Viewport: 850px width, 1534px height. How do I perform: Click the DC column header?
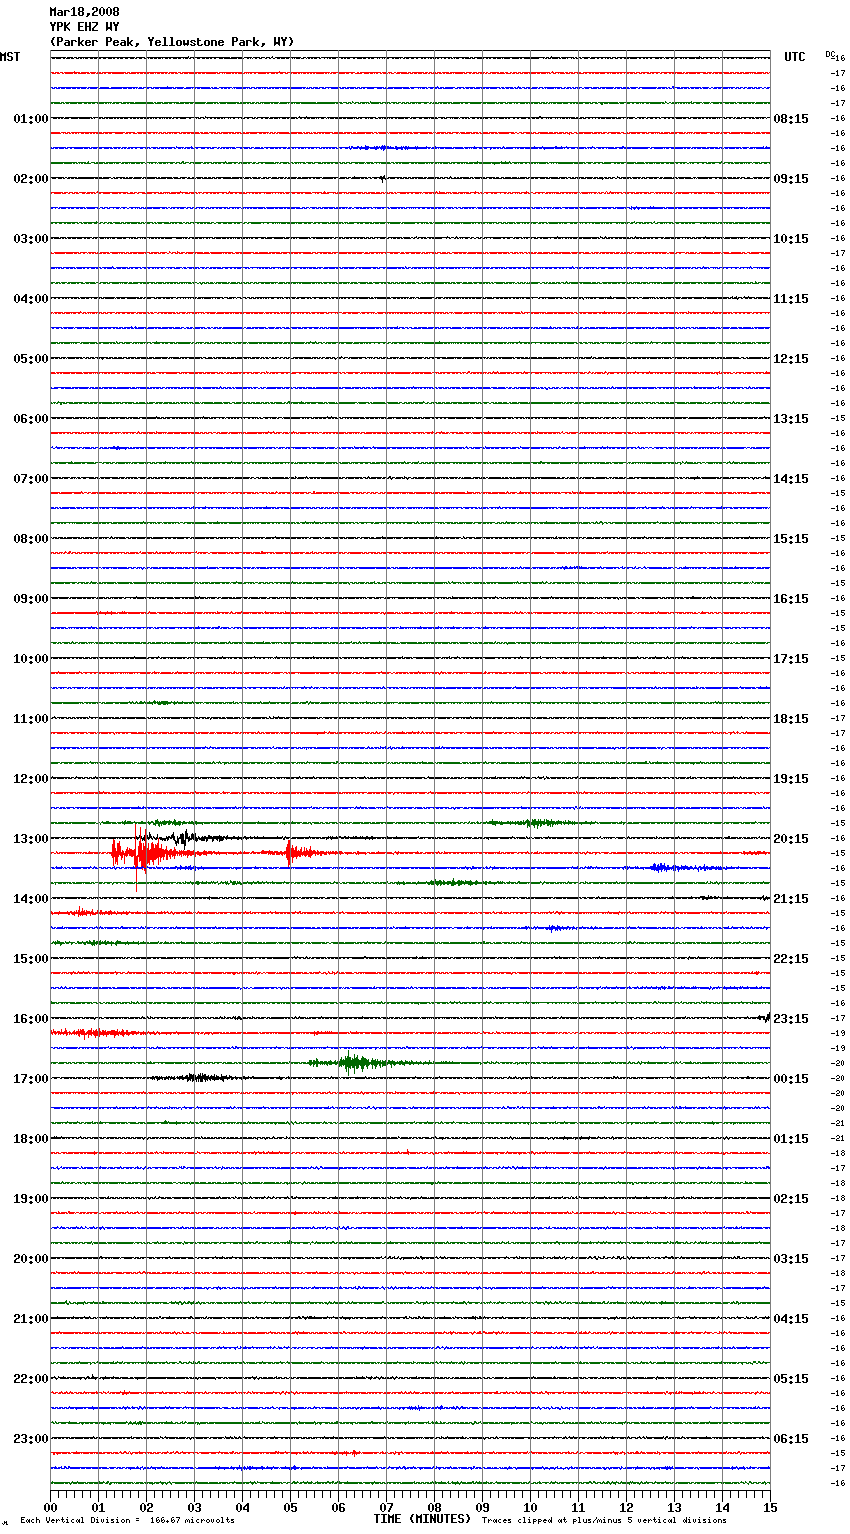coord(829,54)
